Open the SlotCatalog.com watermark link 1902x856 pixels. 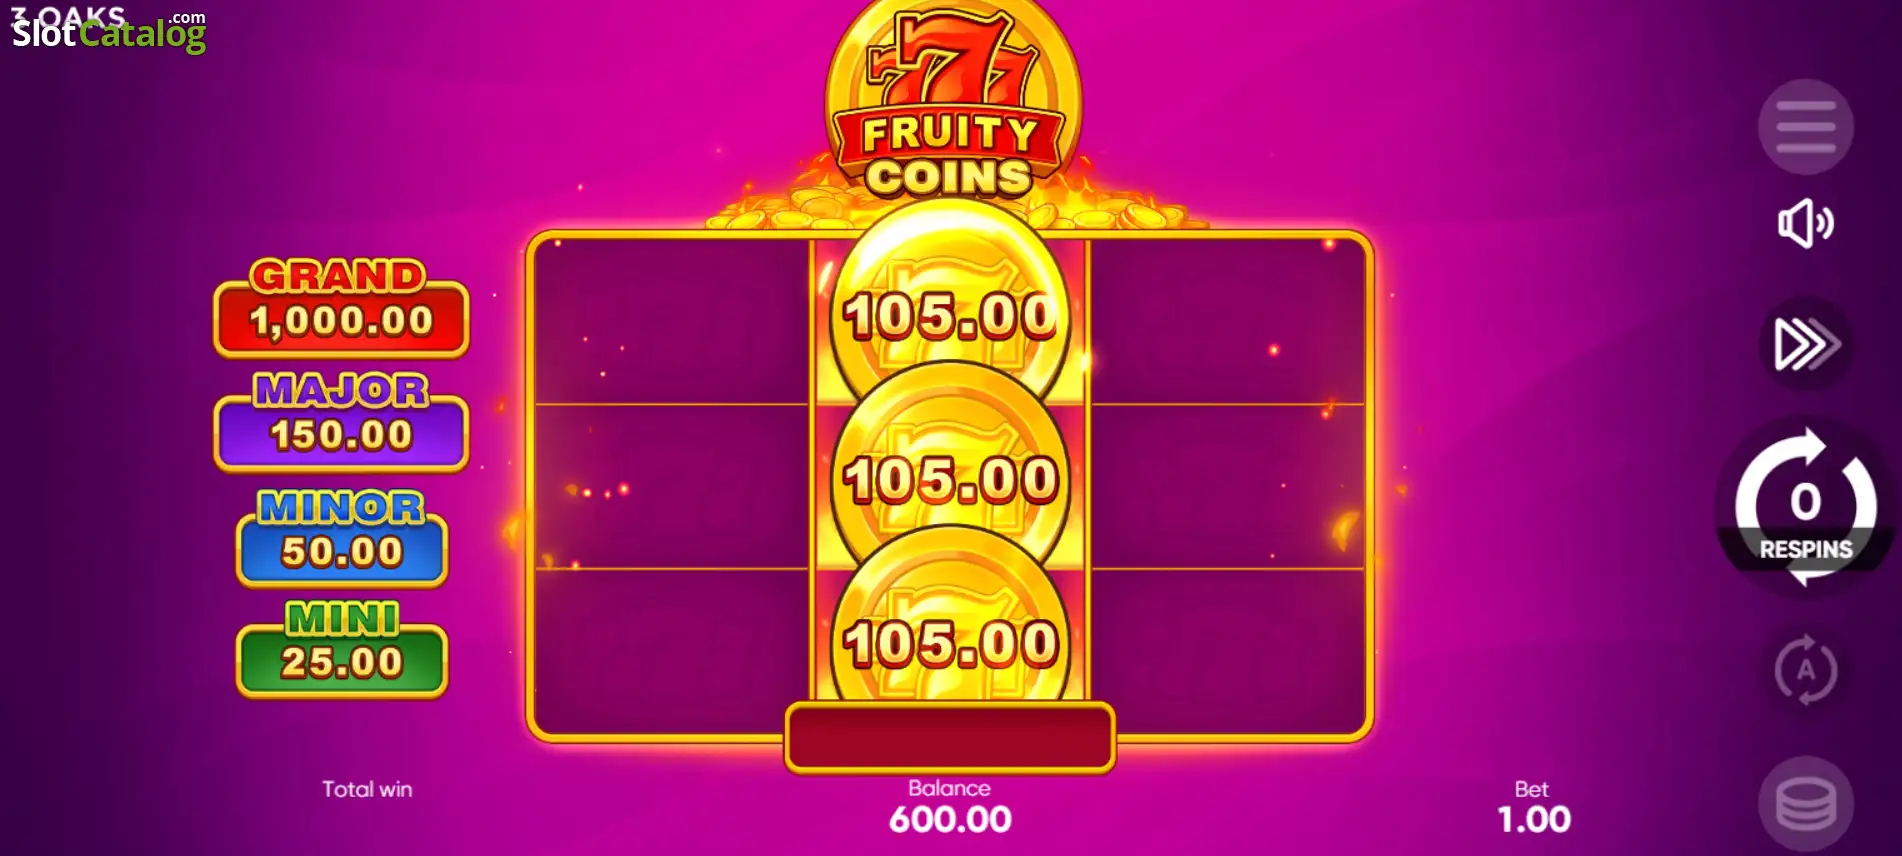pyautogui.click(x=108, y=28)
